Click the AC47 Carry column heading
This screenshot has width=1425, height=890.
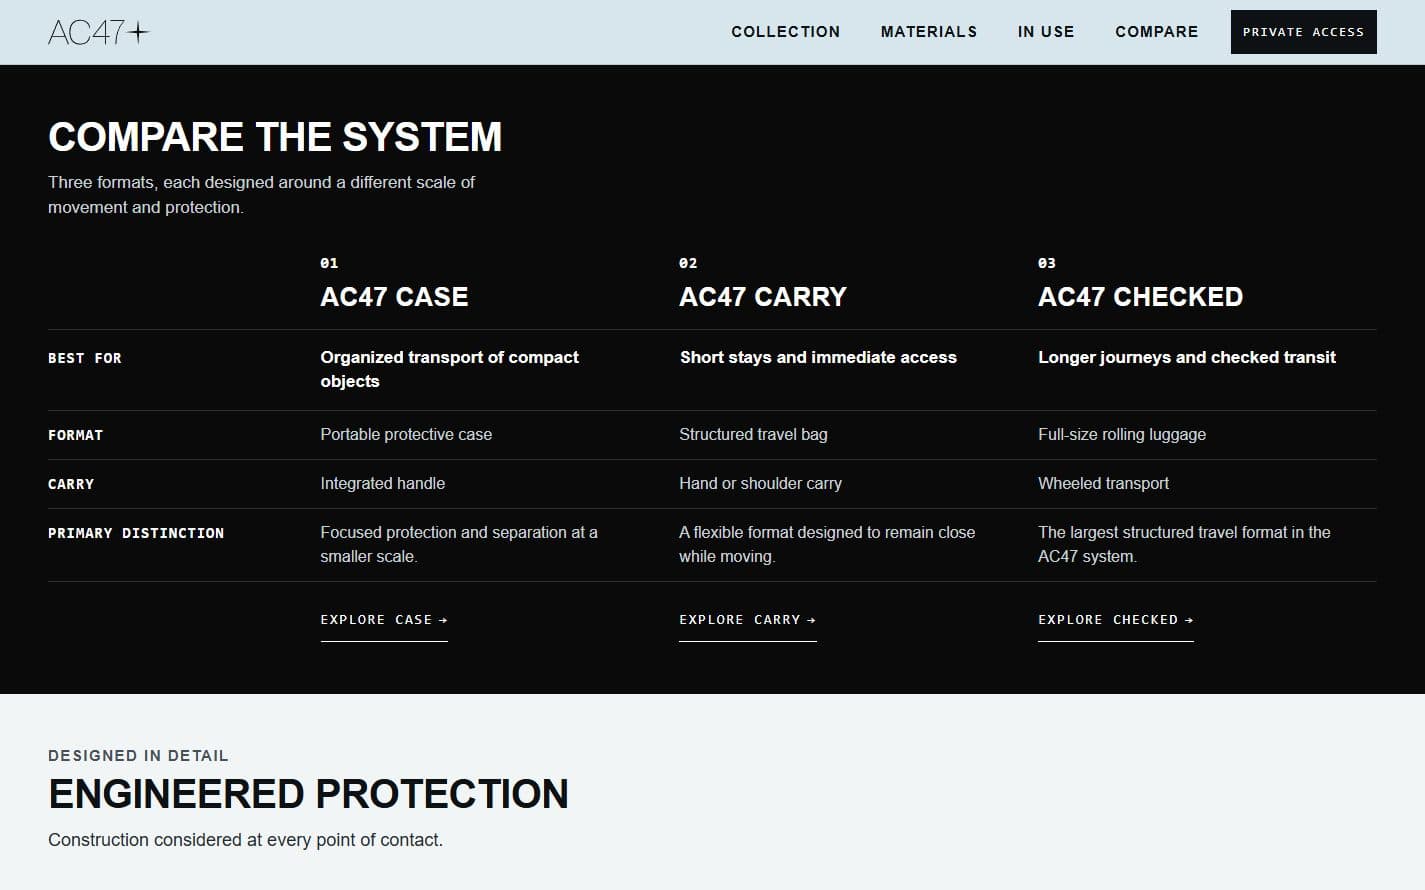click(763, 297)
